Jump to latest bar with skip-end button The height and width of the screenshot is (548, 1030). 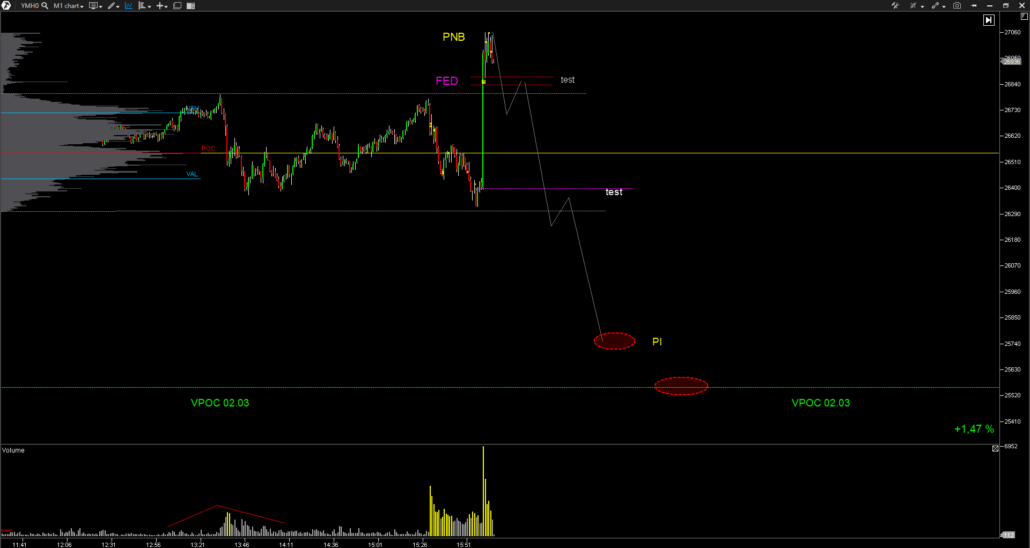[x=989, y=20]
